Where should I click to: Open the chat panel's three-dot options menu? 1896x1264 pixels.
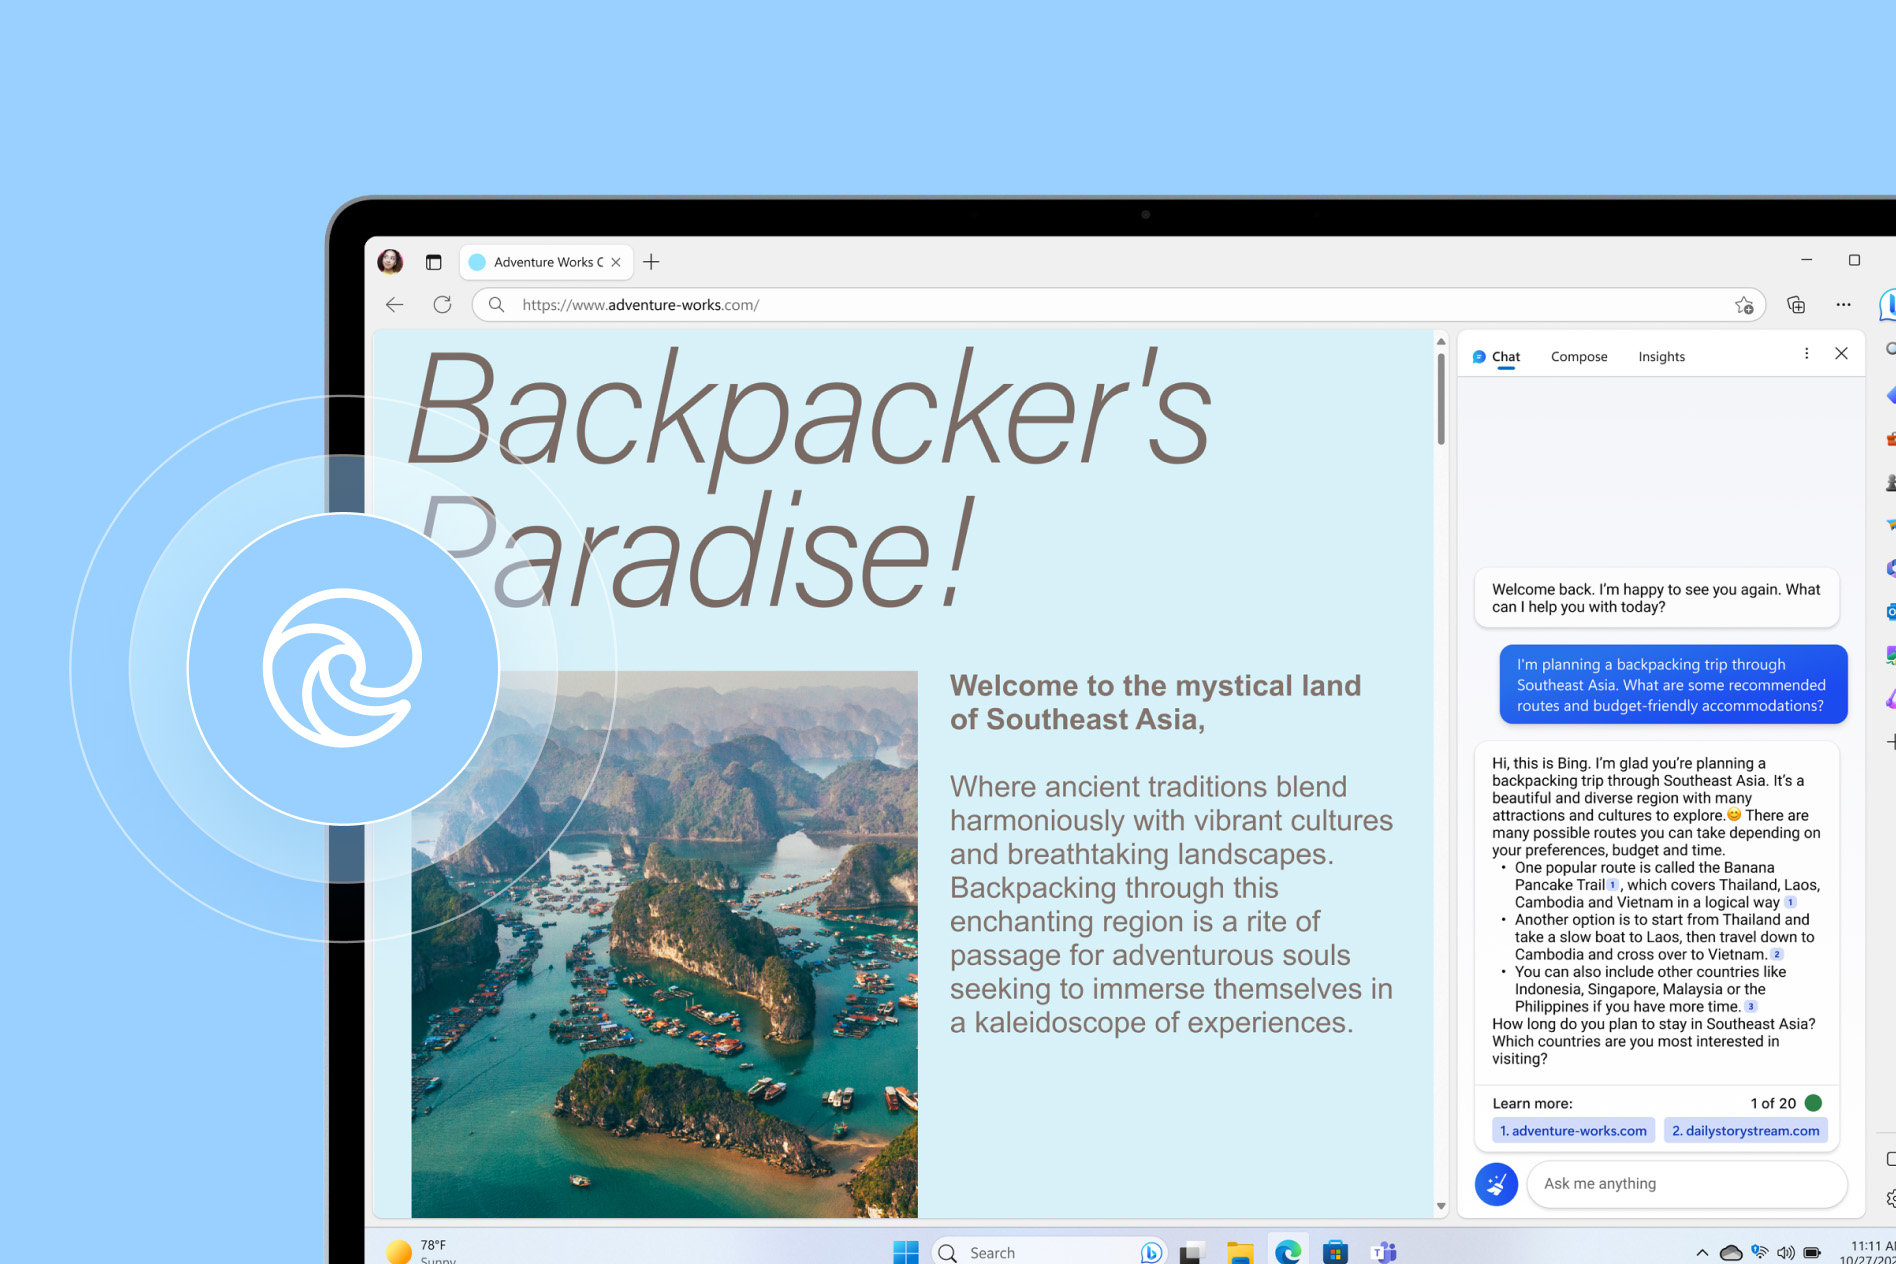click(1806, 353)
